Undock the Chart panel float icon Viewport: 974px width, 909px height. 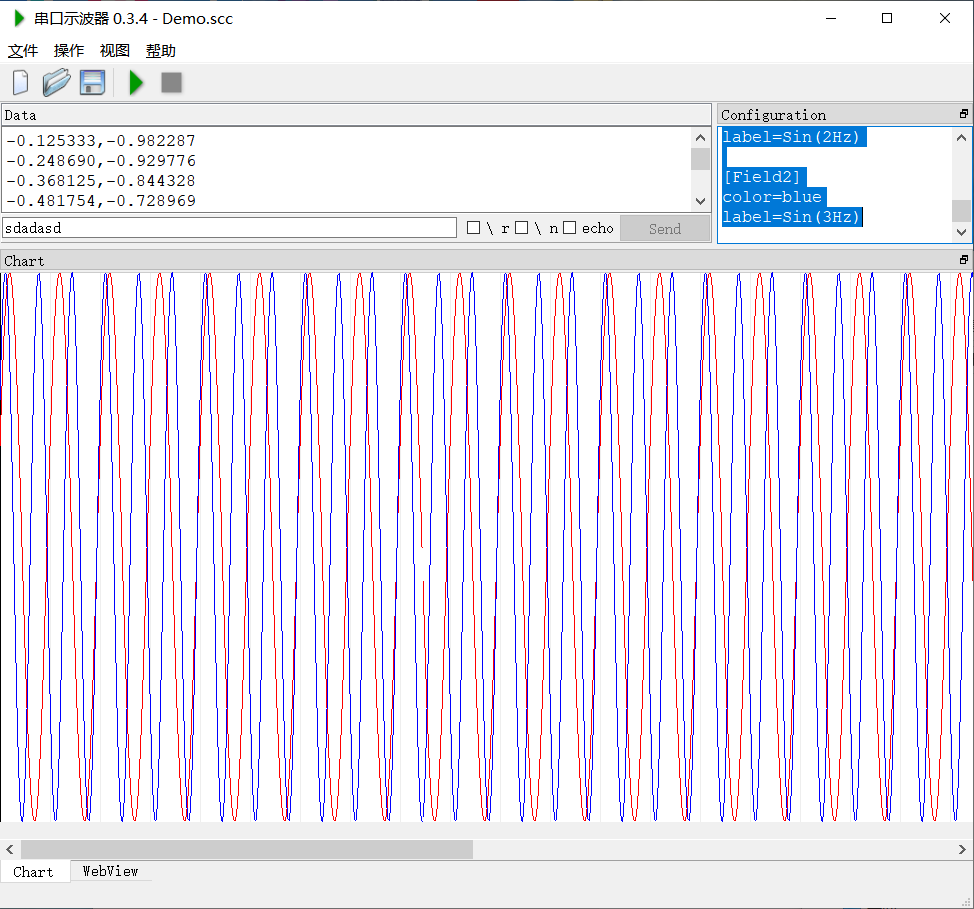coord(963,260)
